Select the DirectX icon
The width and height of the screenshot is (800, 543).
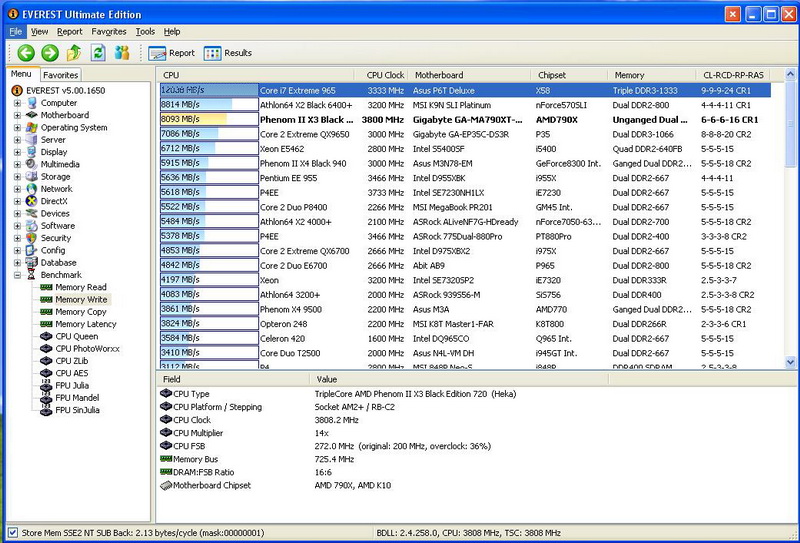[x=32, y=201]
